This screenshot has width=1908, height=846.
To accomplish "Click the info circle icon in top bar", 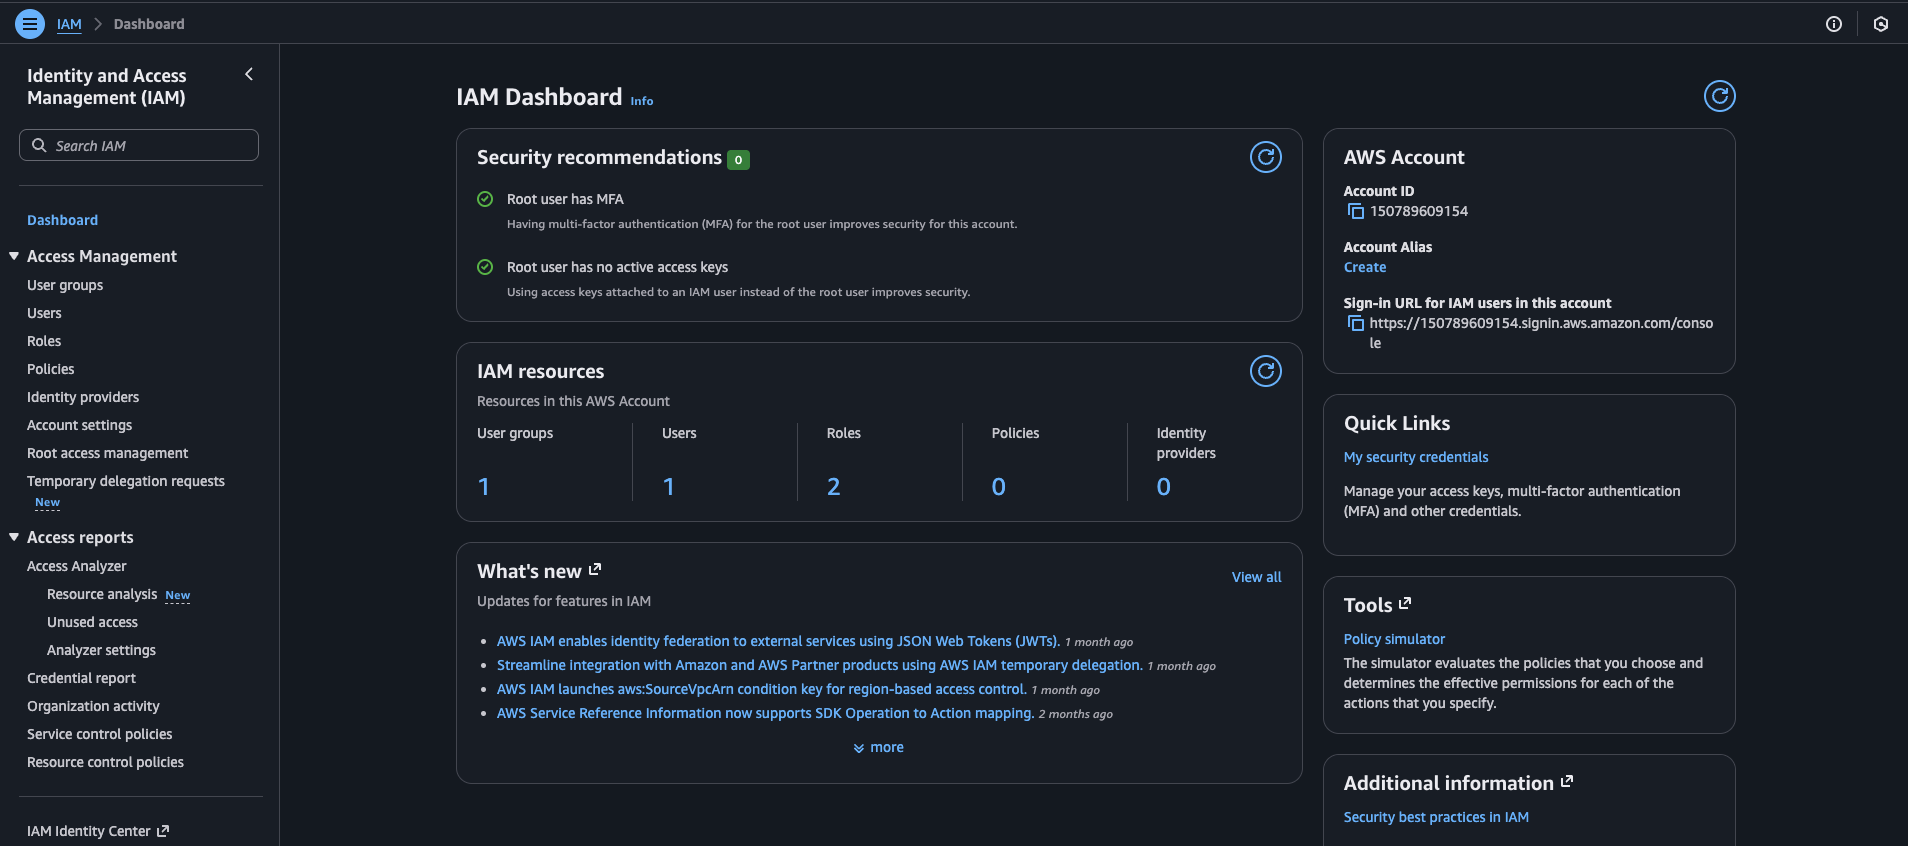I will point(1833,24).
